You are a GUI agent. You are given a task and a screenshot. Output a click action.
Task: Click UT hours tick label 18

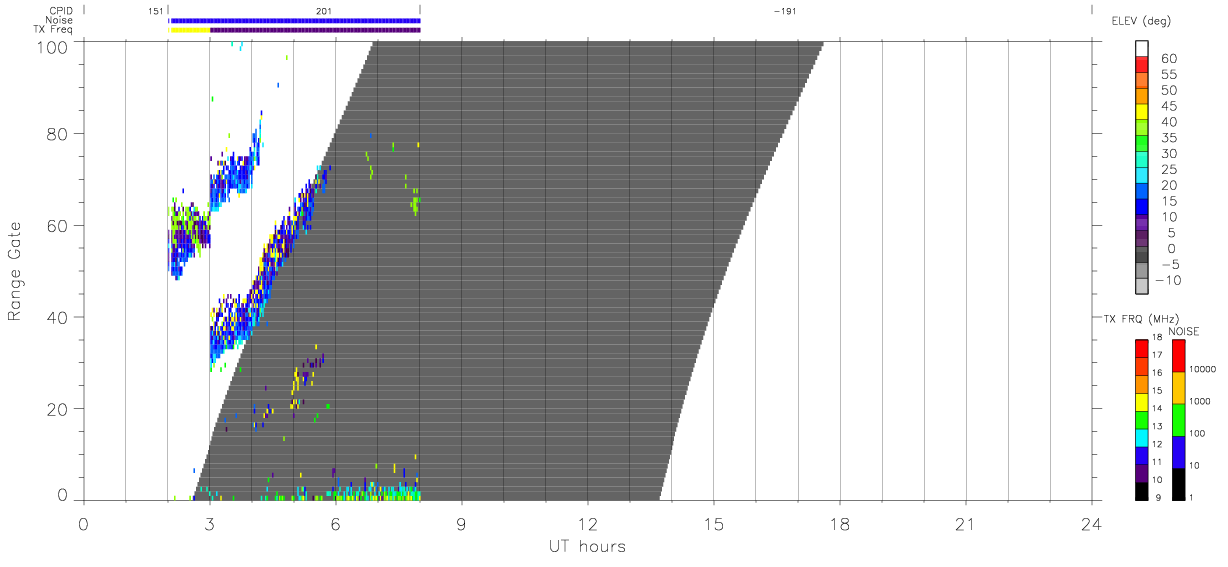point(840,524)
